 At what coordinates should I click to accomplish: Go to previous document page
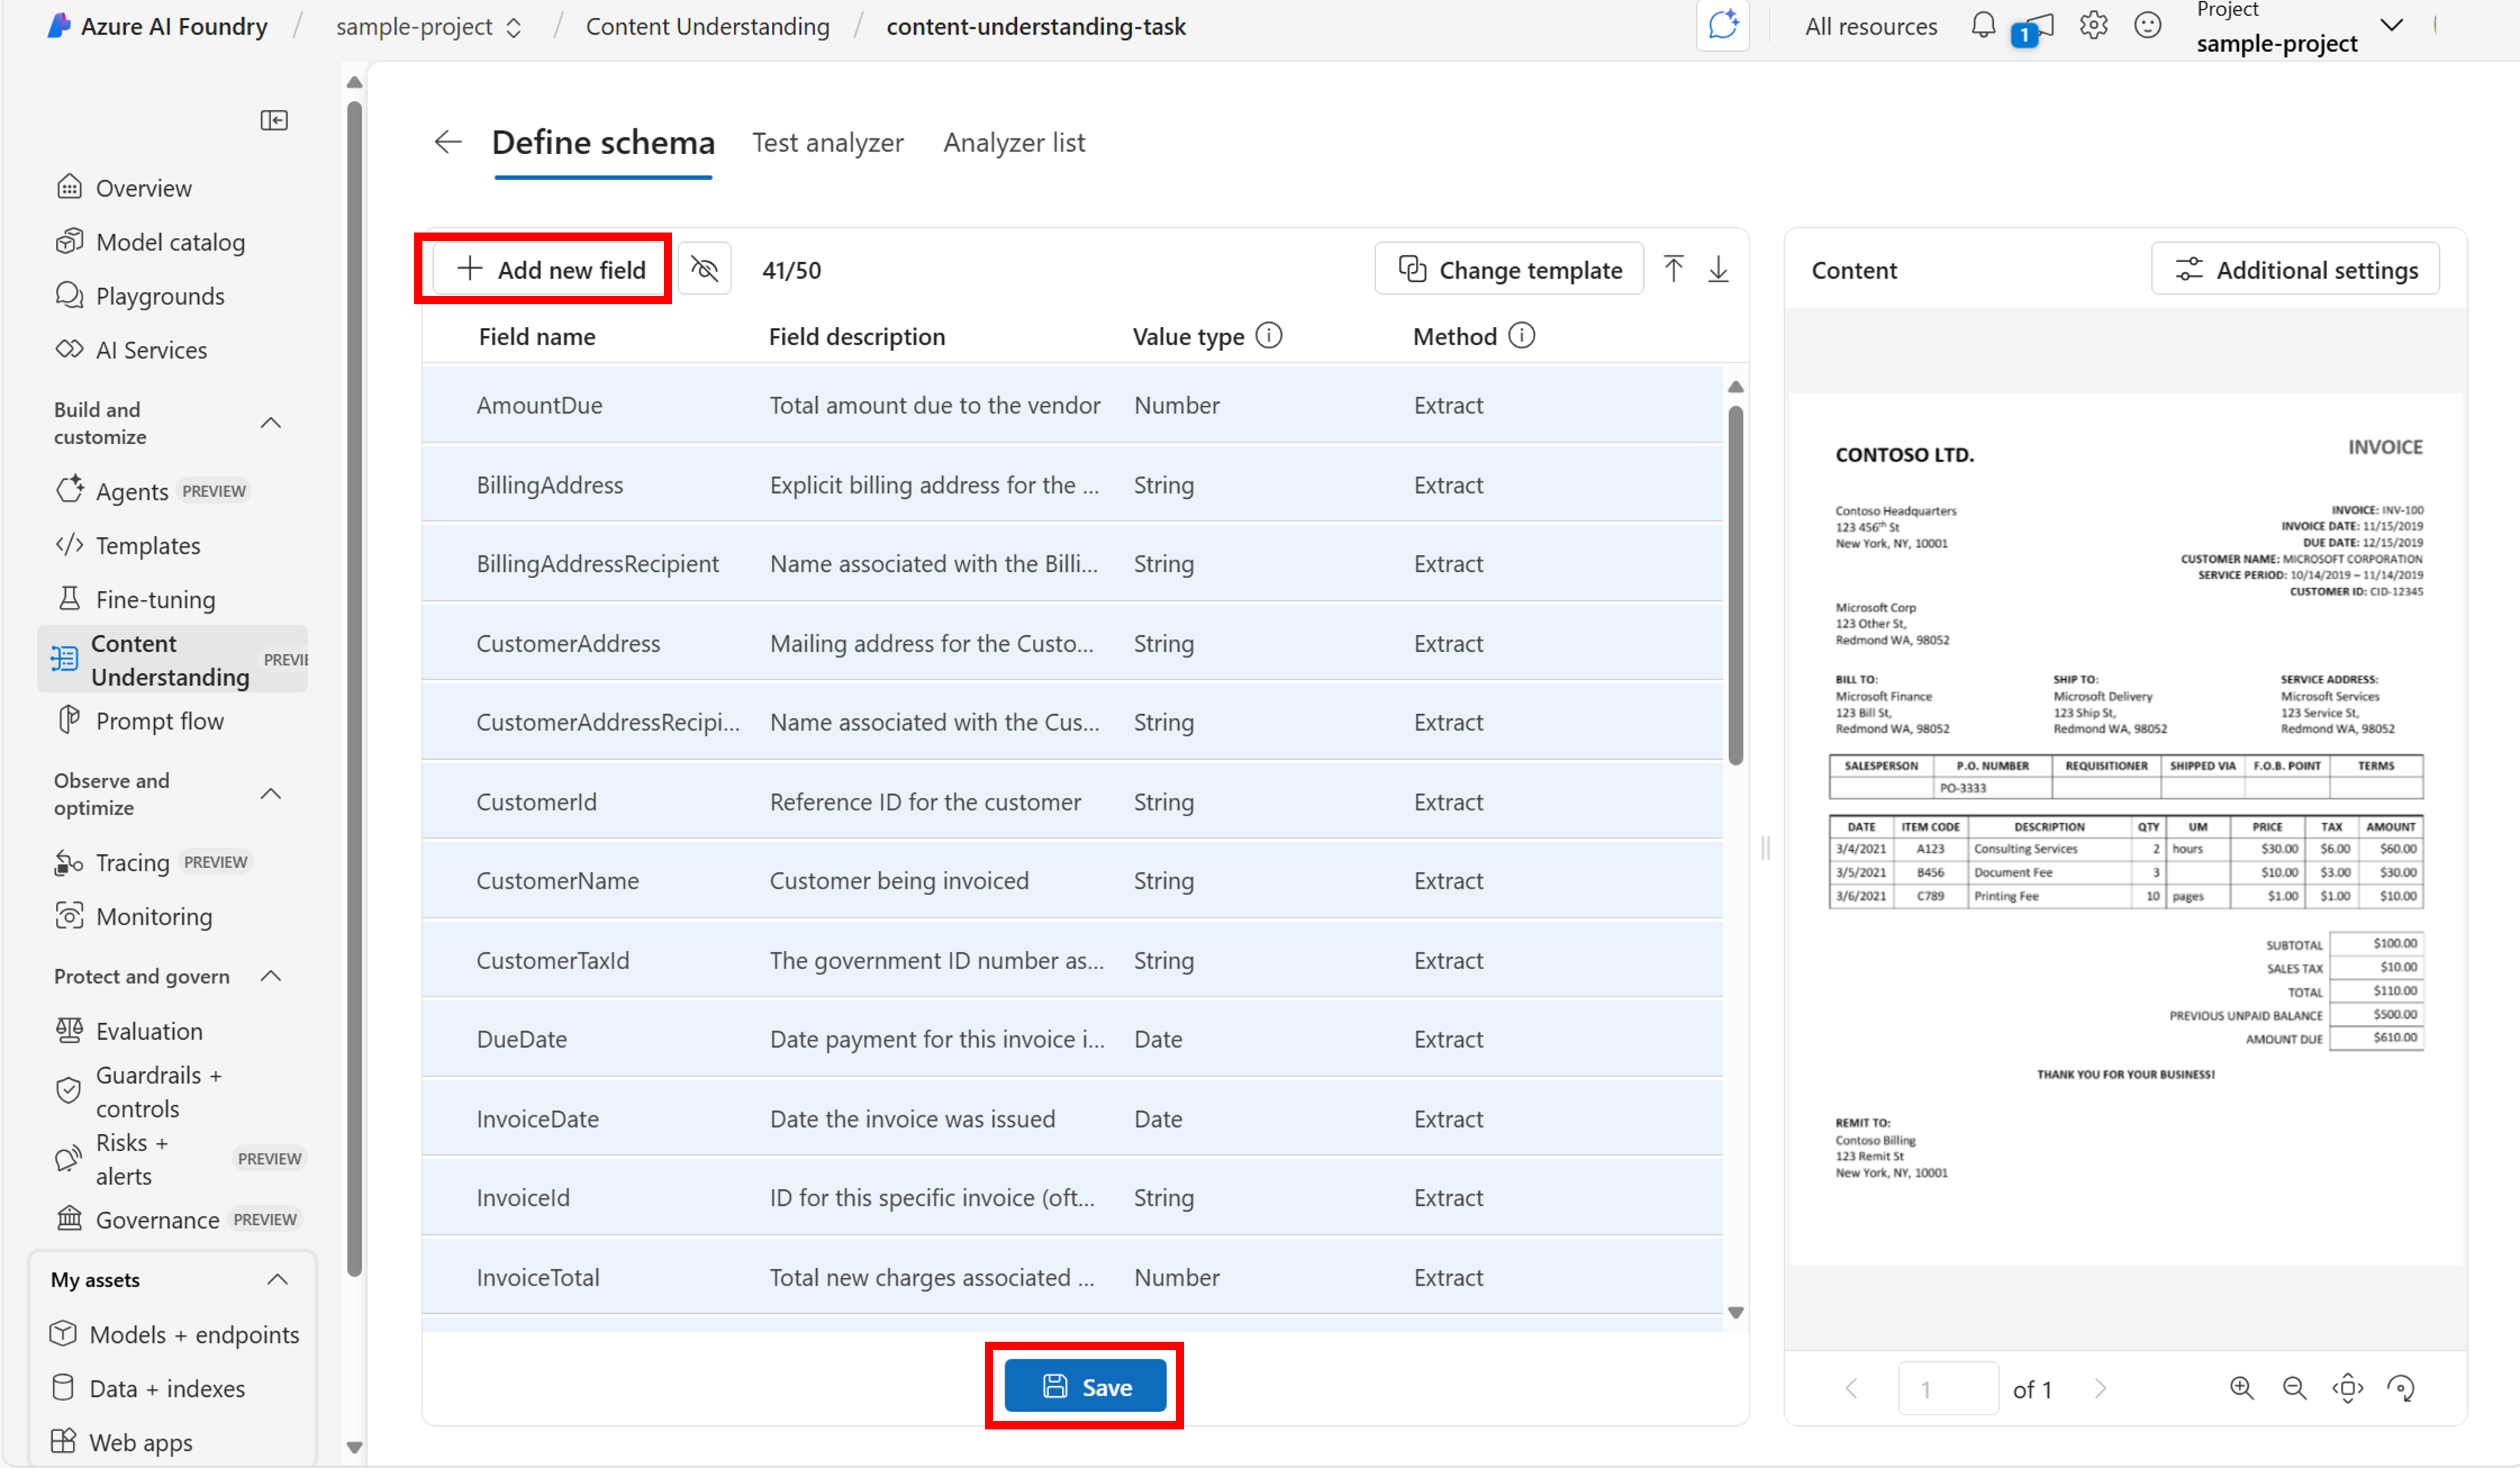tap(1851, 1388)
